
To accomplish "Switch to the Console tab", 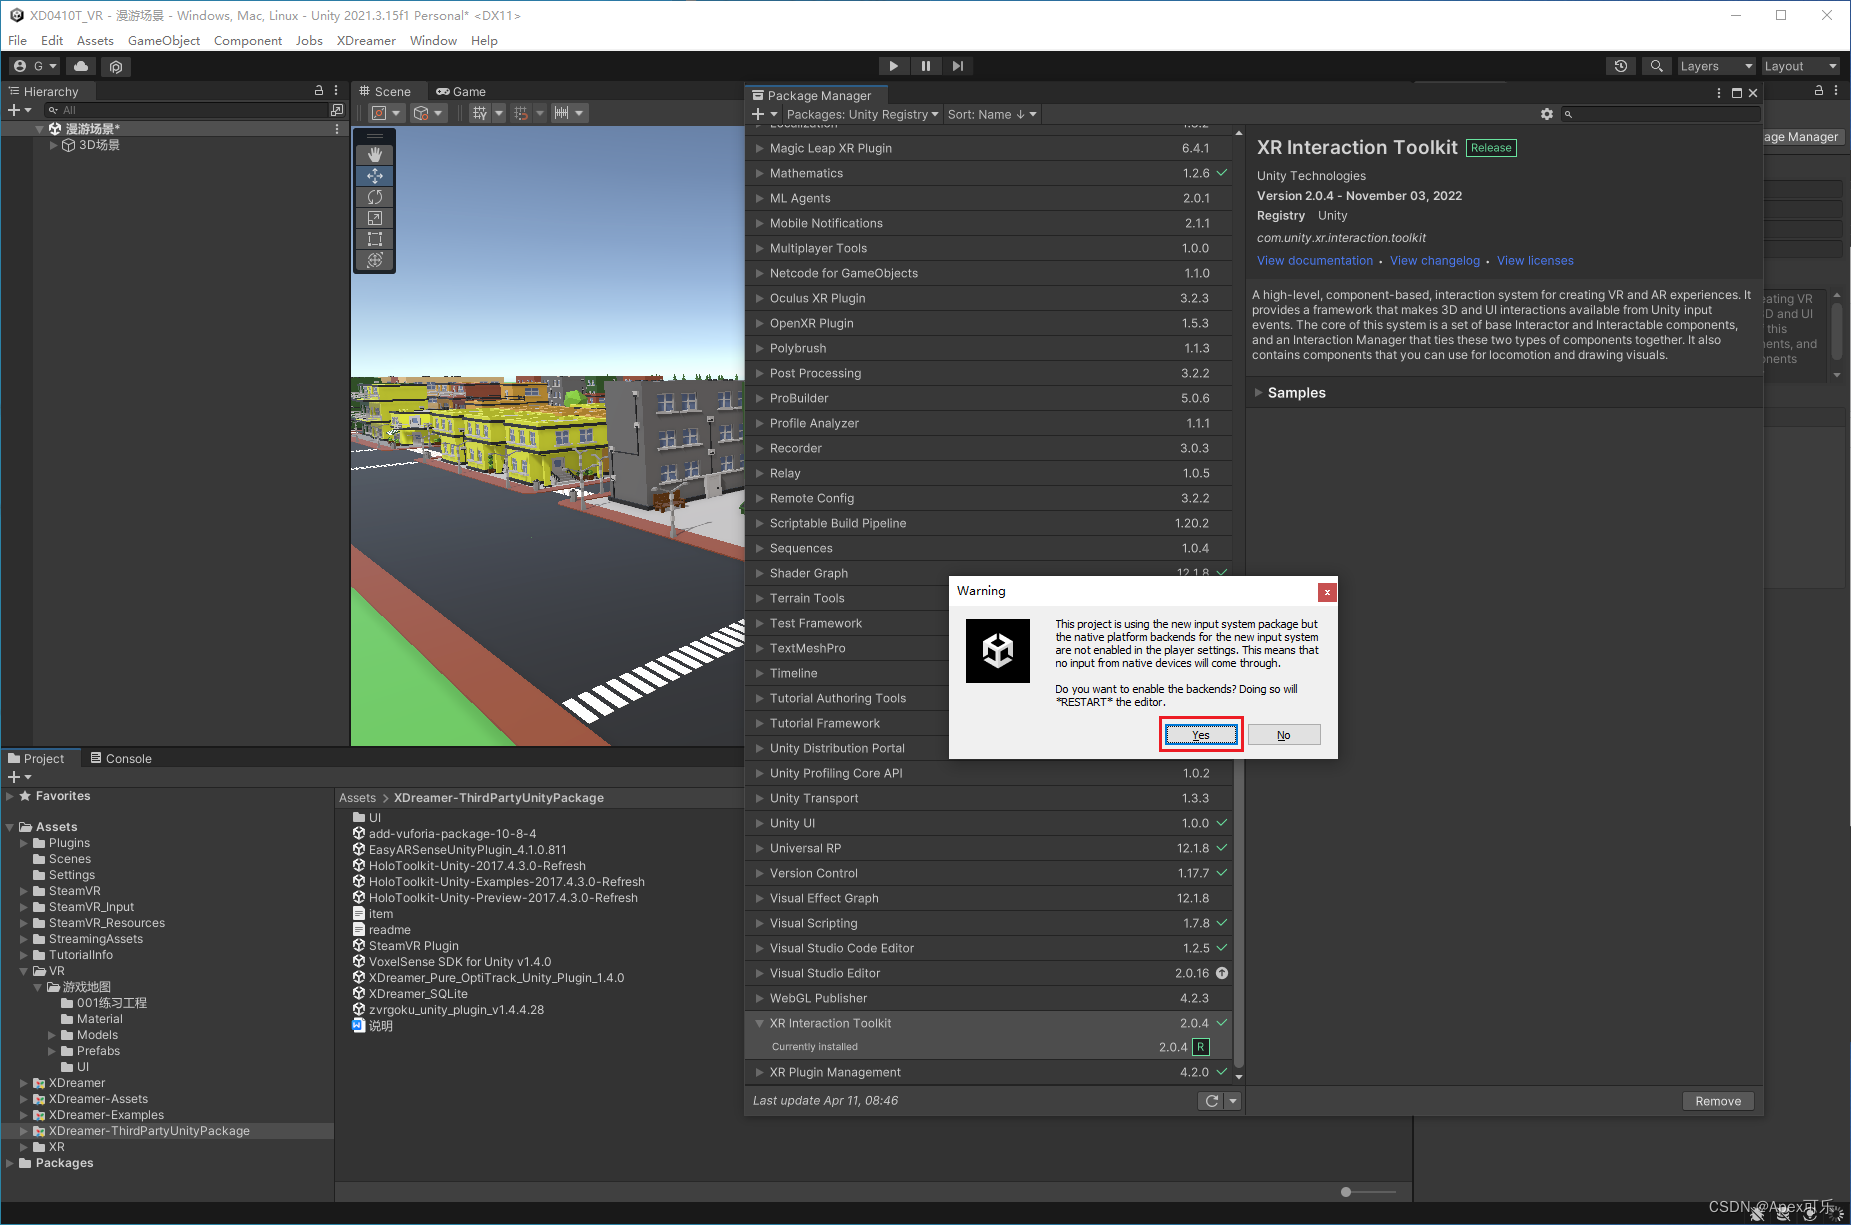I will pyautogui.click(x=121, y=758).
